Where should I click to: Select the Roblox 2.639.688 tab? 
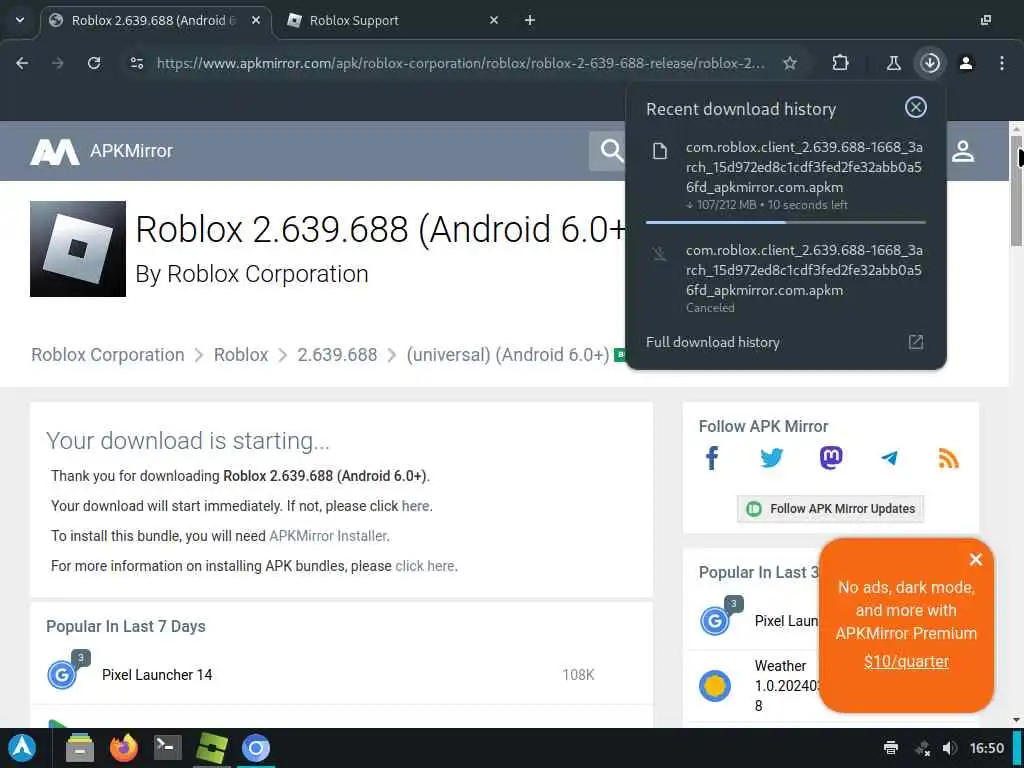pos(155,20)
